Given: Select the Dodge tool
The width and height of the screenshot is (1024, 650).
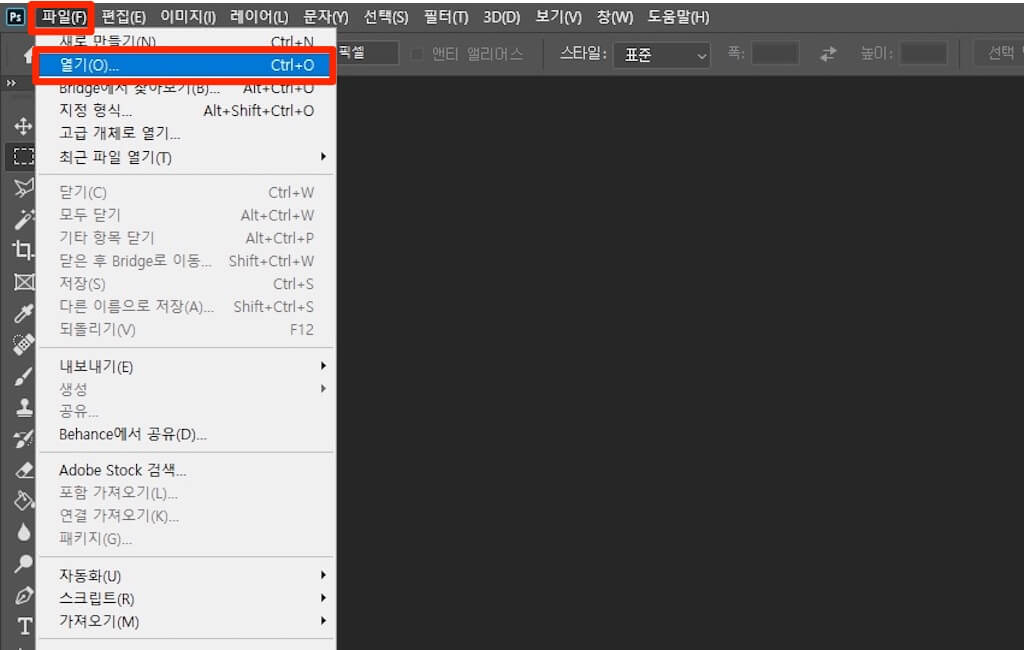Looking at the screenshot, I should pyautogui.click(x=24, y=562).
